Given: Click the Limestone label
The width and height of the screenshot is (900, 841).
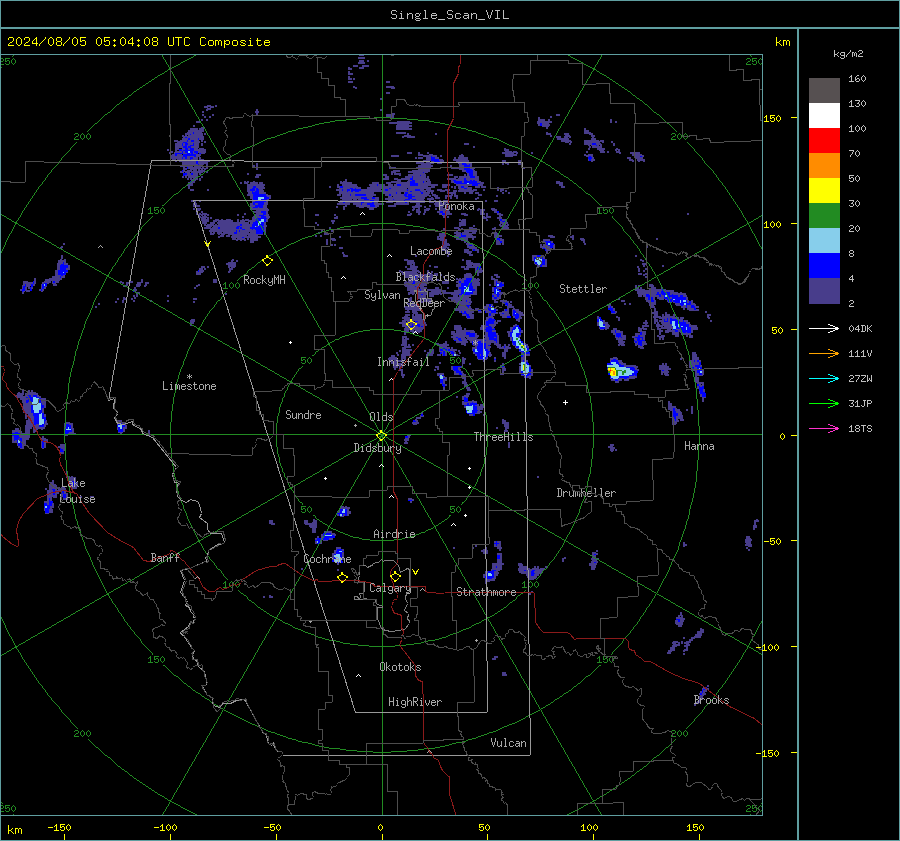Looking at the screenshot, I should point(189,386).
